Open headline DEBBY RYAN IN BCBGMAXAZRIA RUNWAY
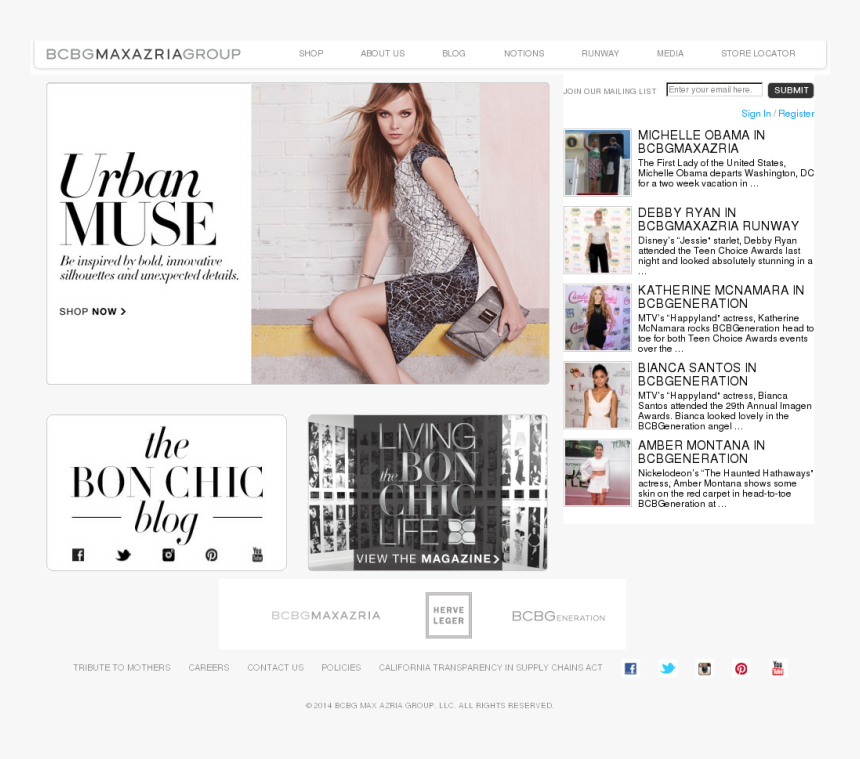The height and width of the screenshot is (759, 860). coord(718,219)
